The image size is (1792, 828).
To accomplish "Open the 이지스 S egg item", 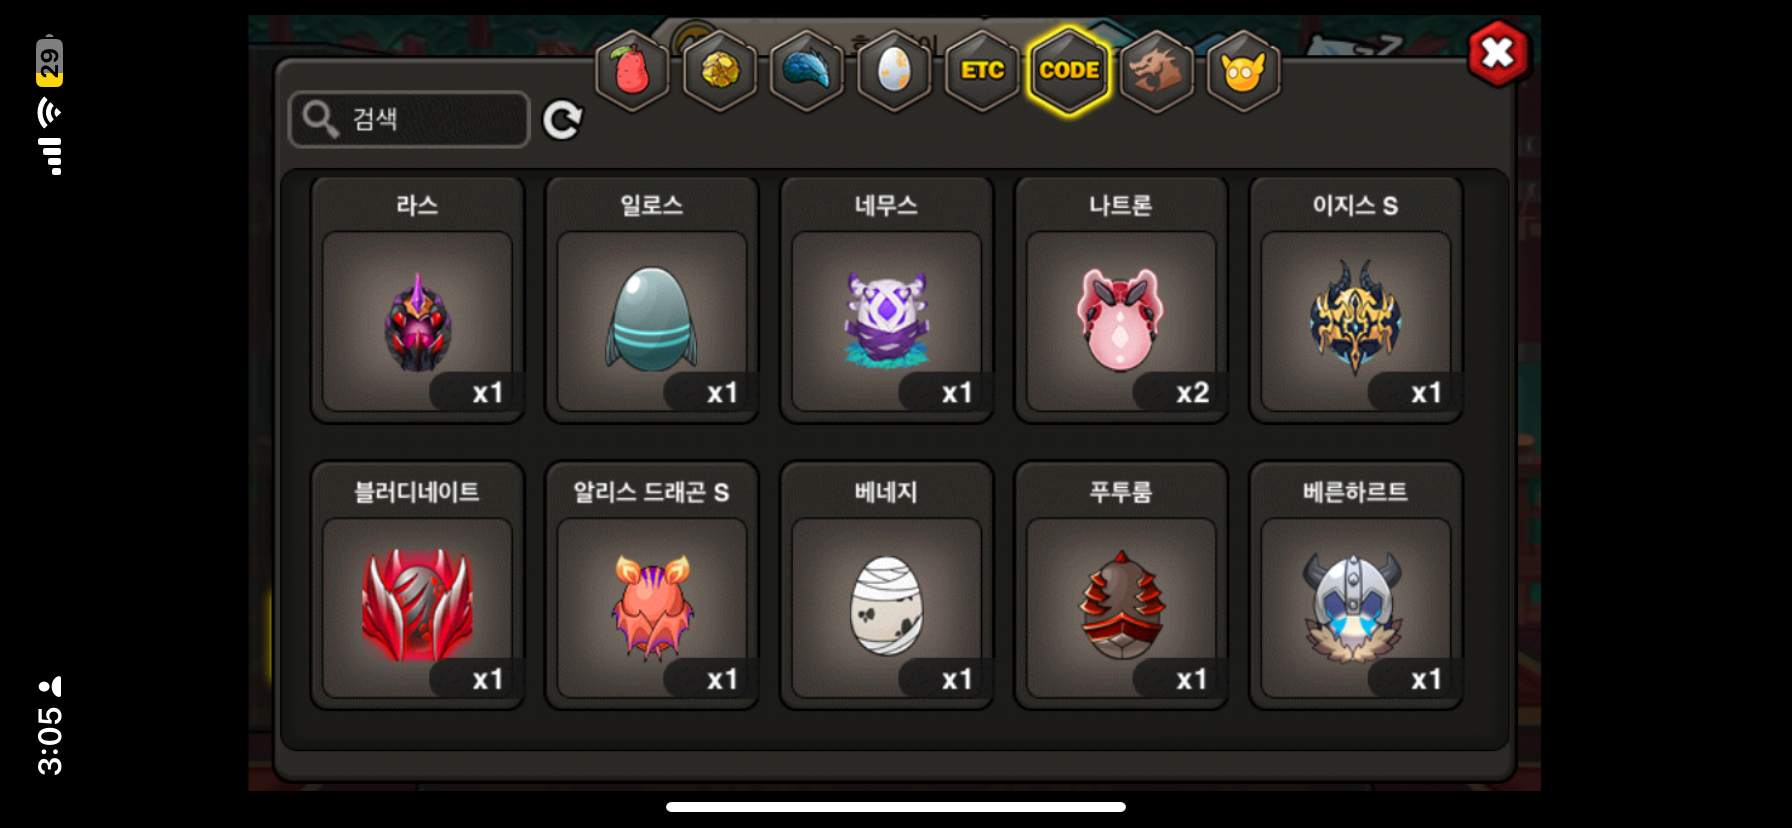I will coord(1356,300).
